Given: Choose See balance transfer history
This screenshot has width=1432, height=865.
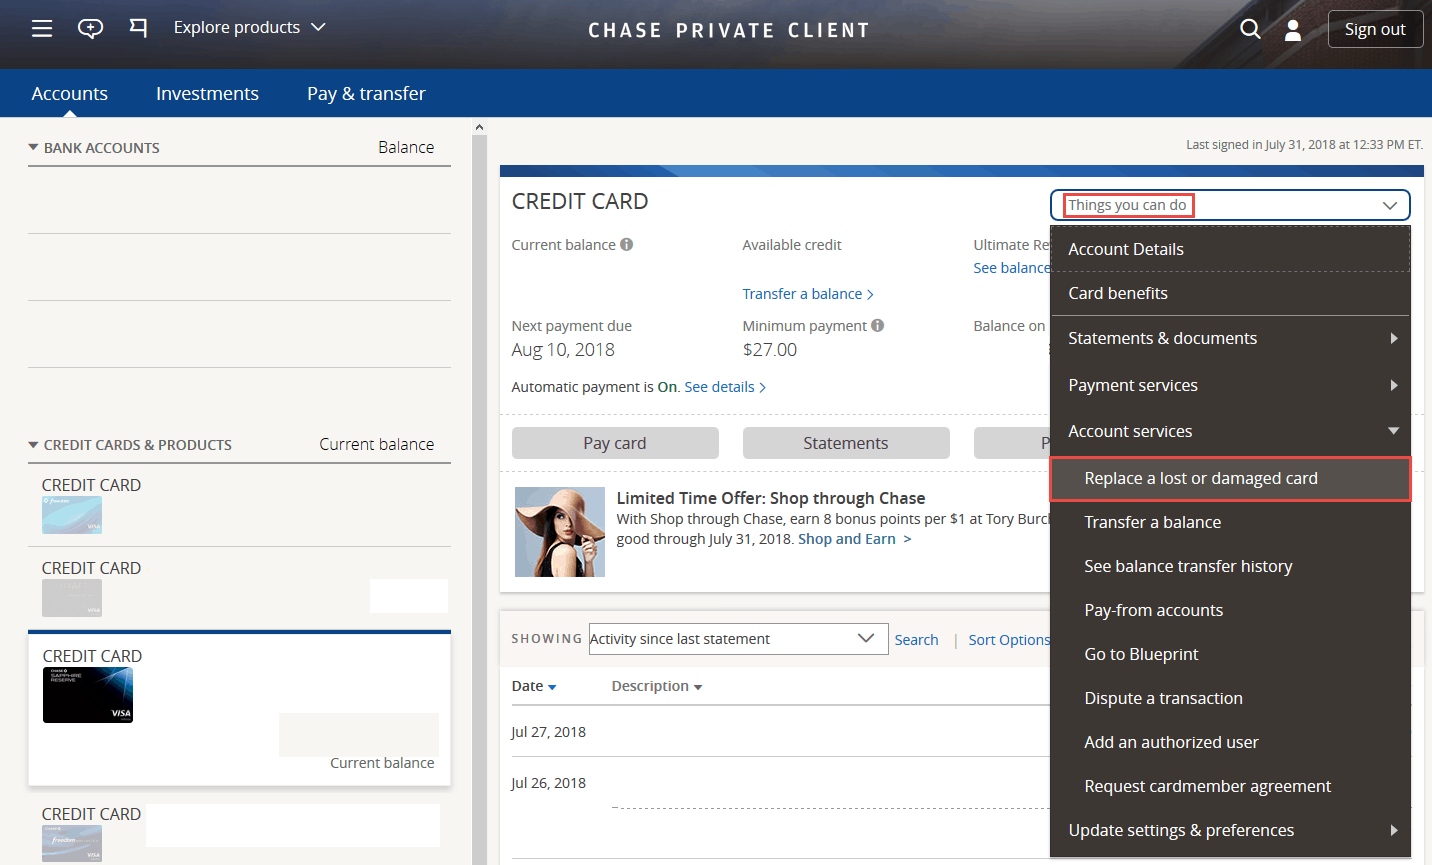Looking at the screenshot, I should pos(1231,566).
